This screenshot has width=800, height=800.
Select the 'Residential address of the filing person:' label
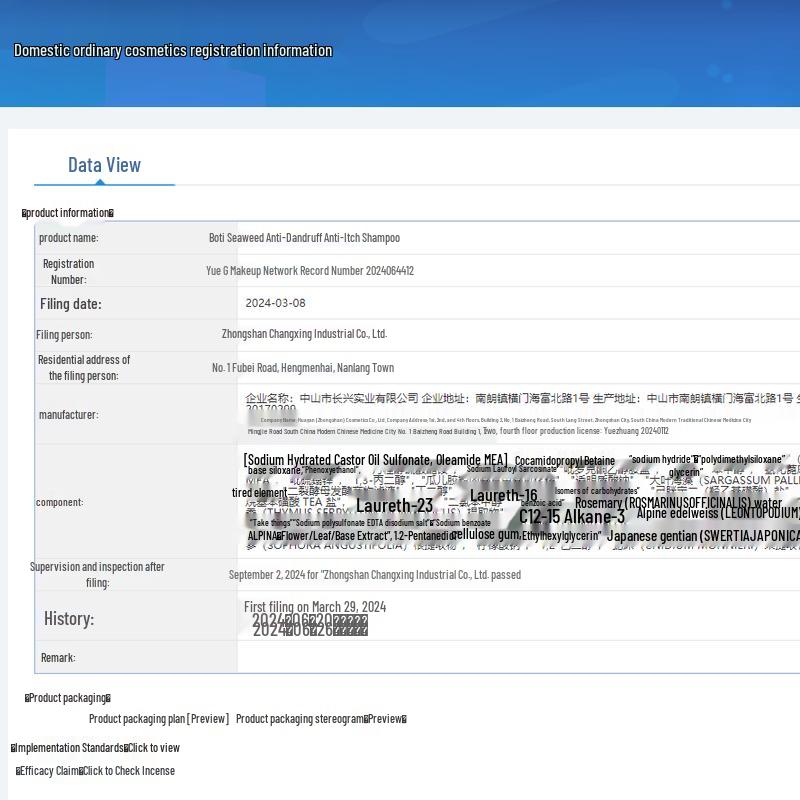[x=84, y=367]
